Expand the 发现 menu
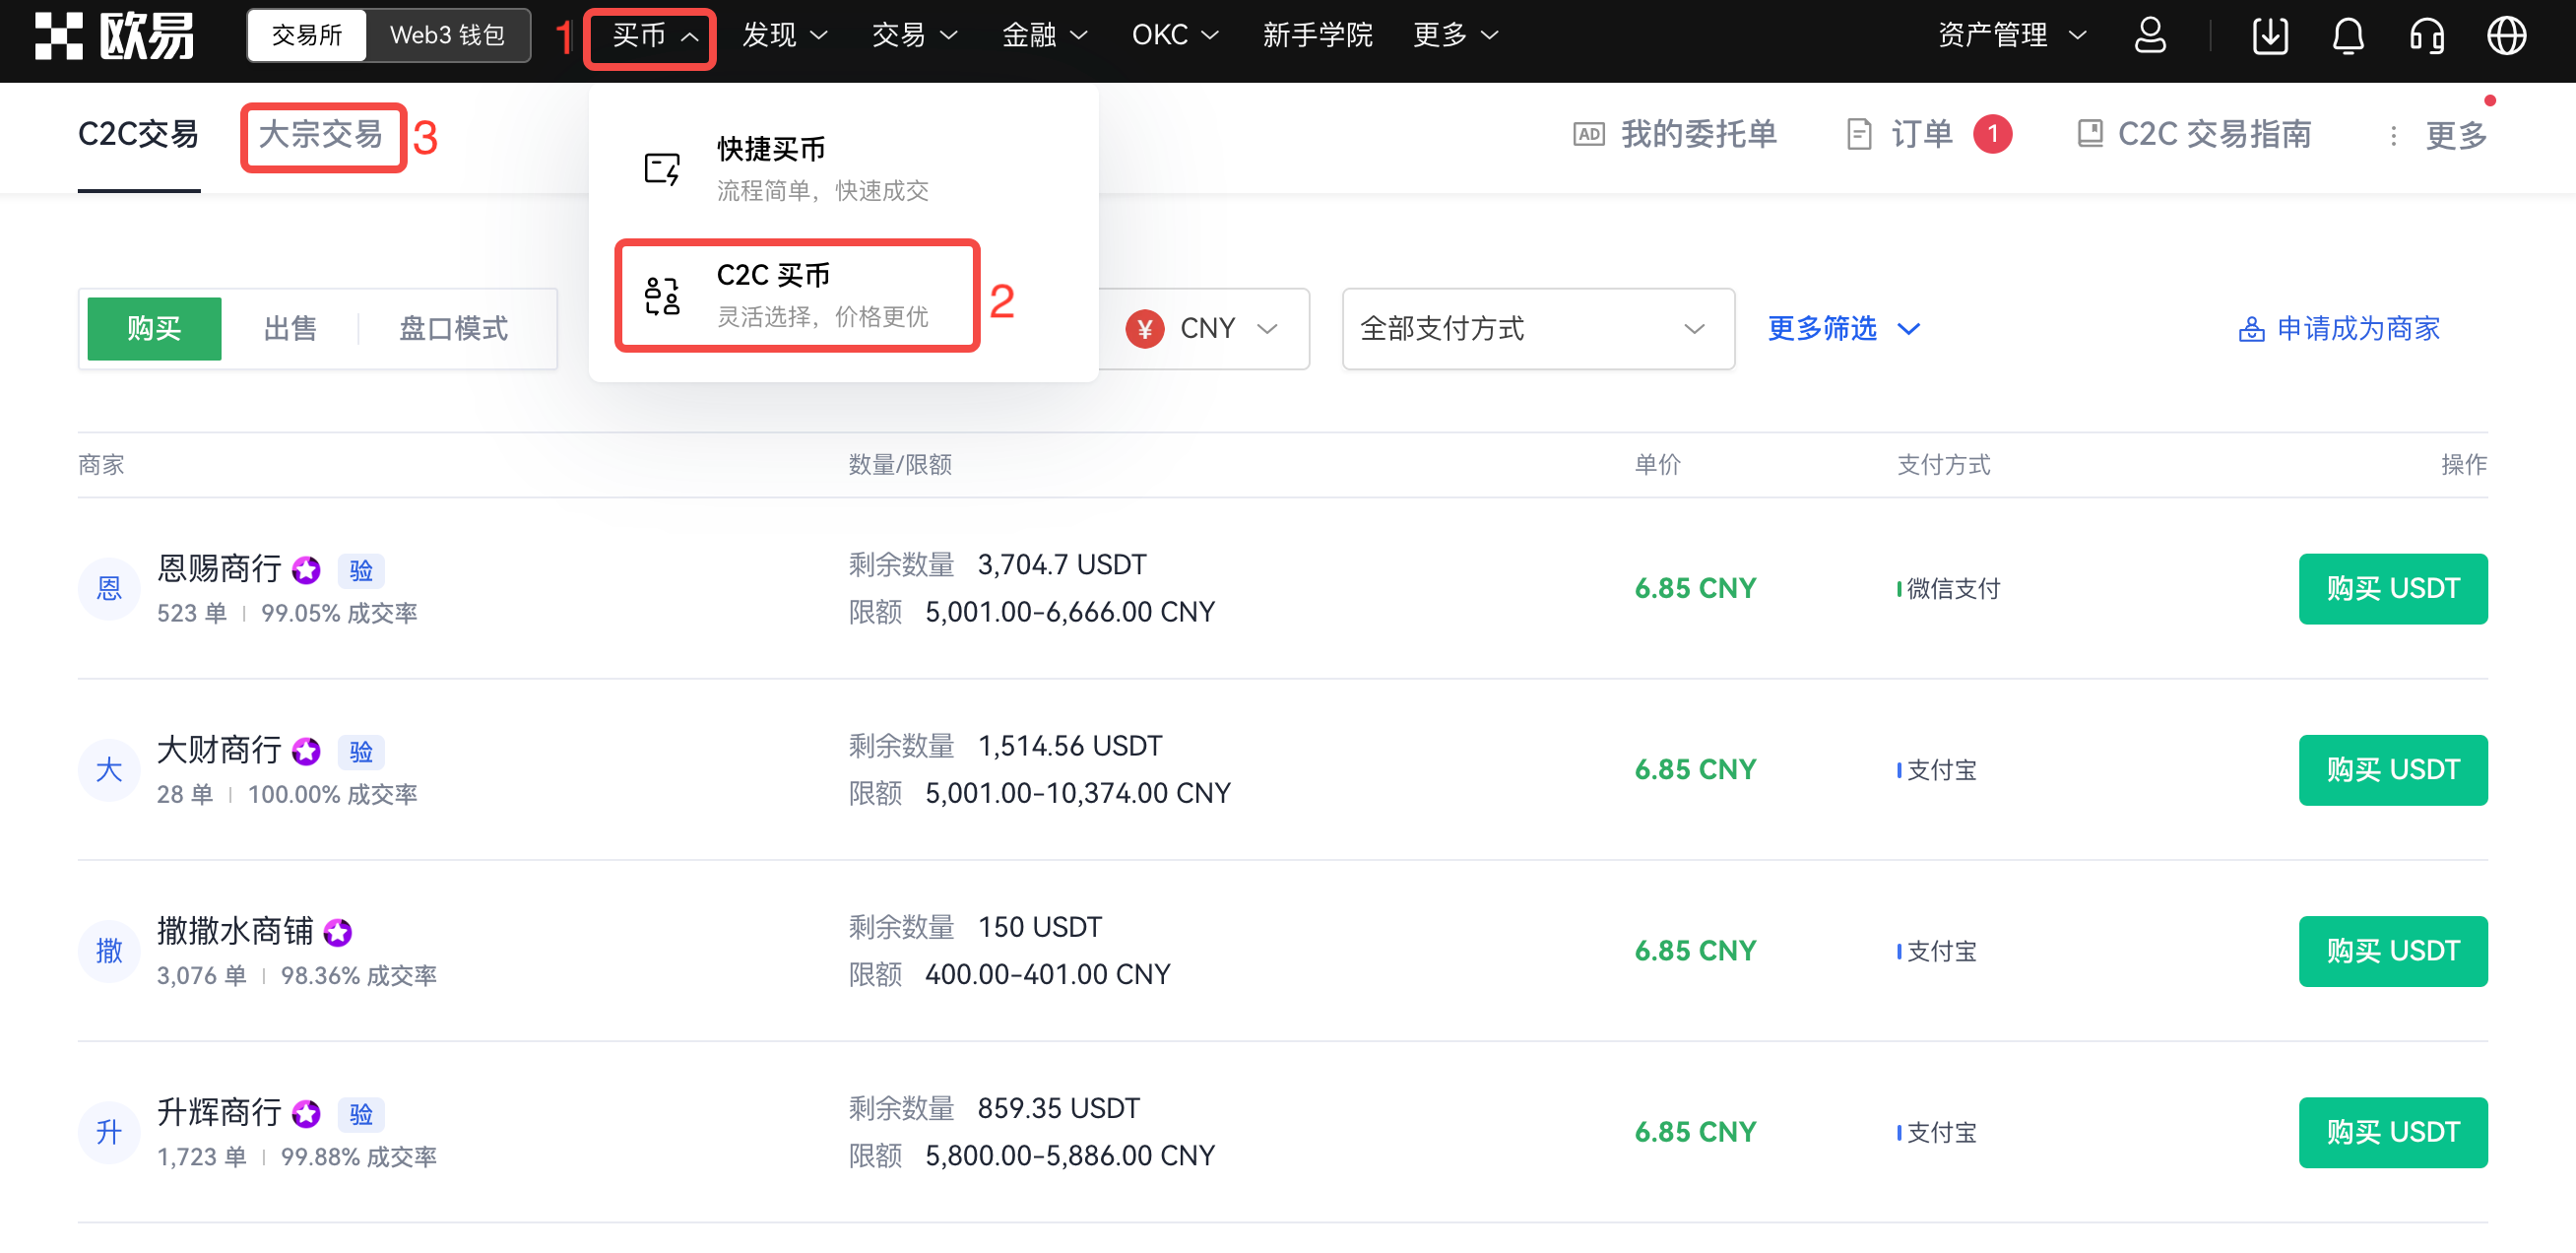The image size is (2576, 1253). (785, 36)
